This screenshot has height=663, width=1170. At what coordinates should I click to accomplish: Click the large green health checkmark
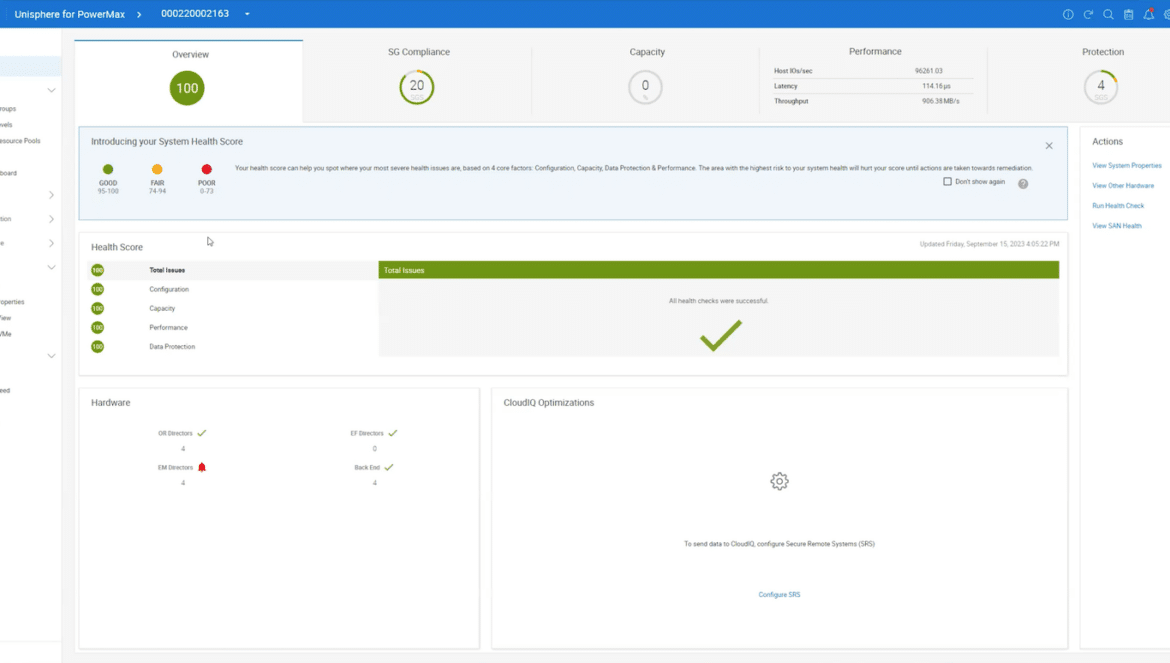point(721,335)
